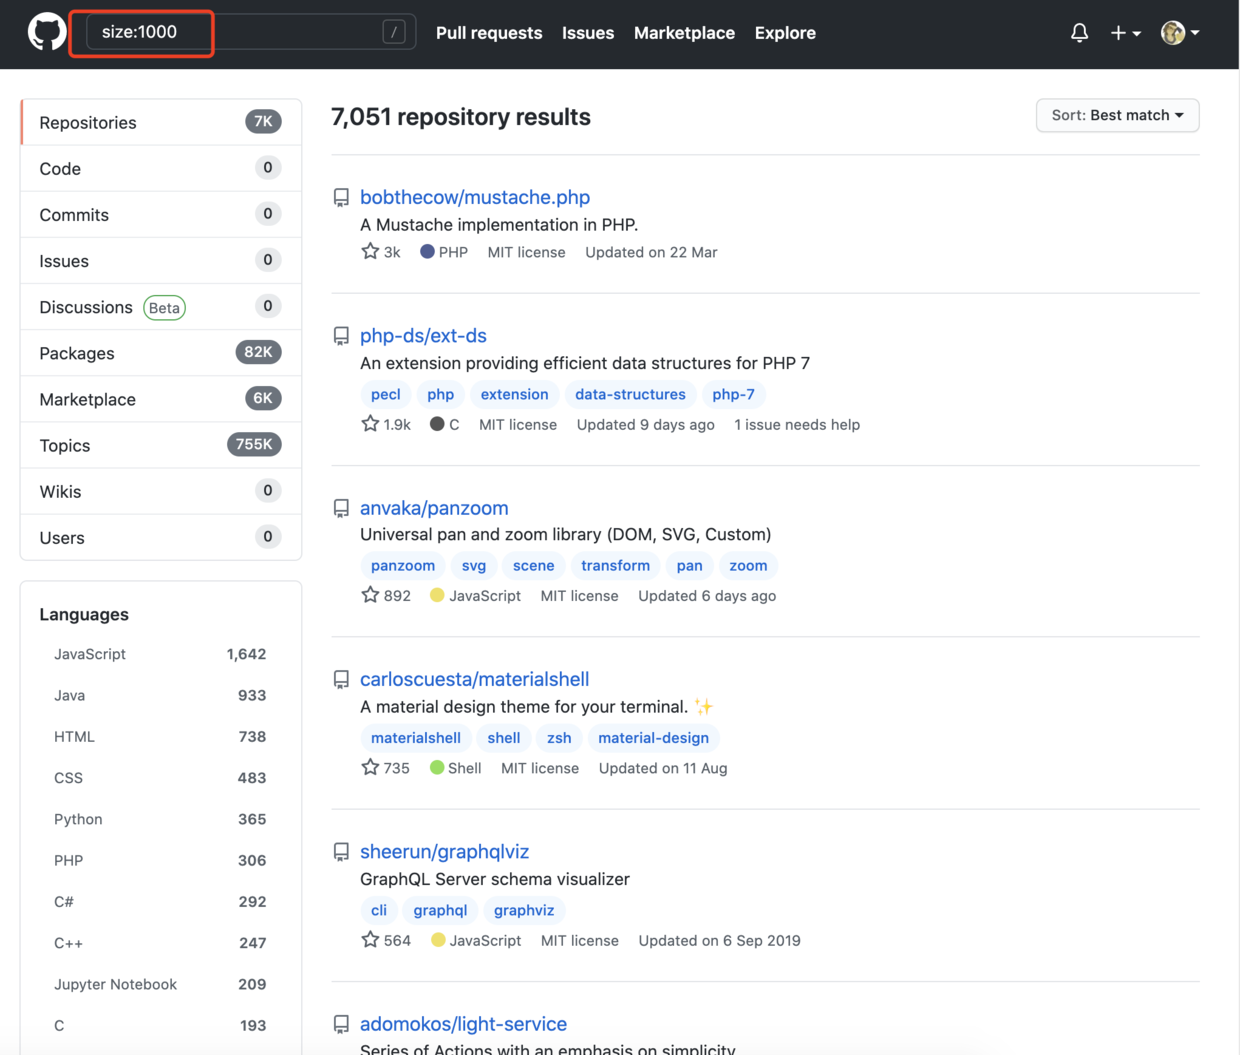Click the star icon for anvaka/panzoom
1240x1055 pixels.
pos(370,595)
